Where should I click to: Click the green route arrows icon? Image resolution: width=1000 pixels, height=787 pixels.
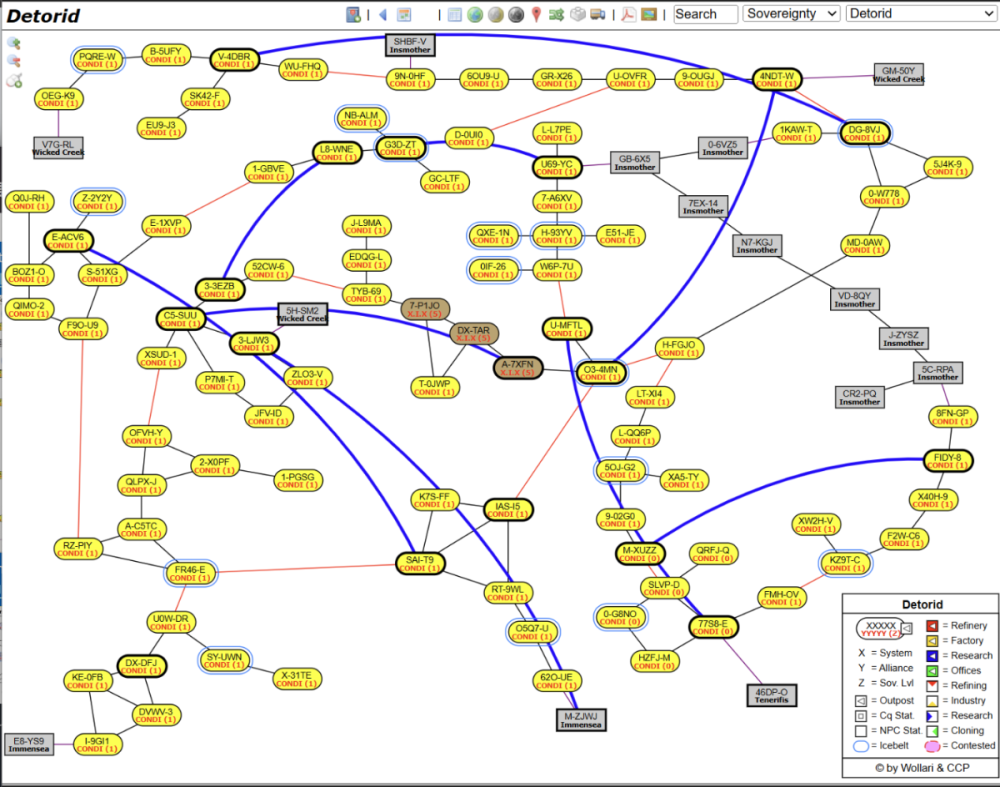tap(556, 14)
